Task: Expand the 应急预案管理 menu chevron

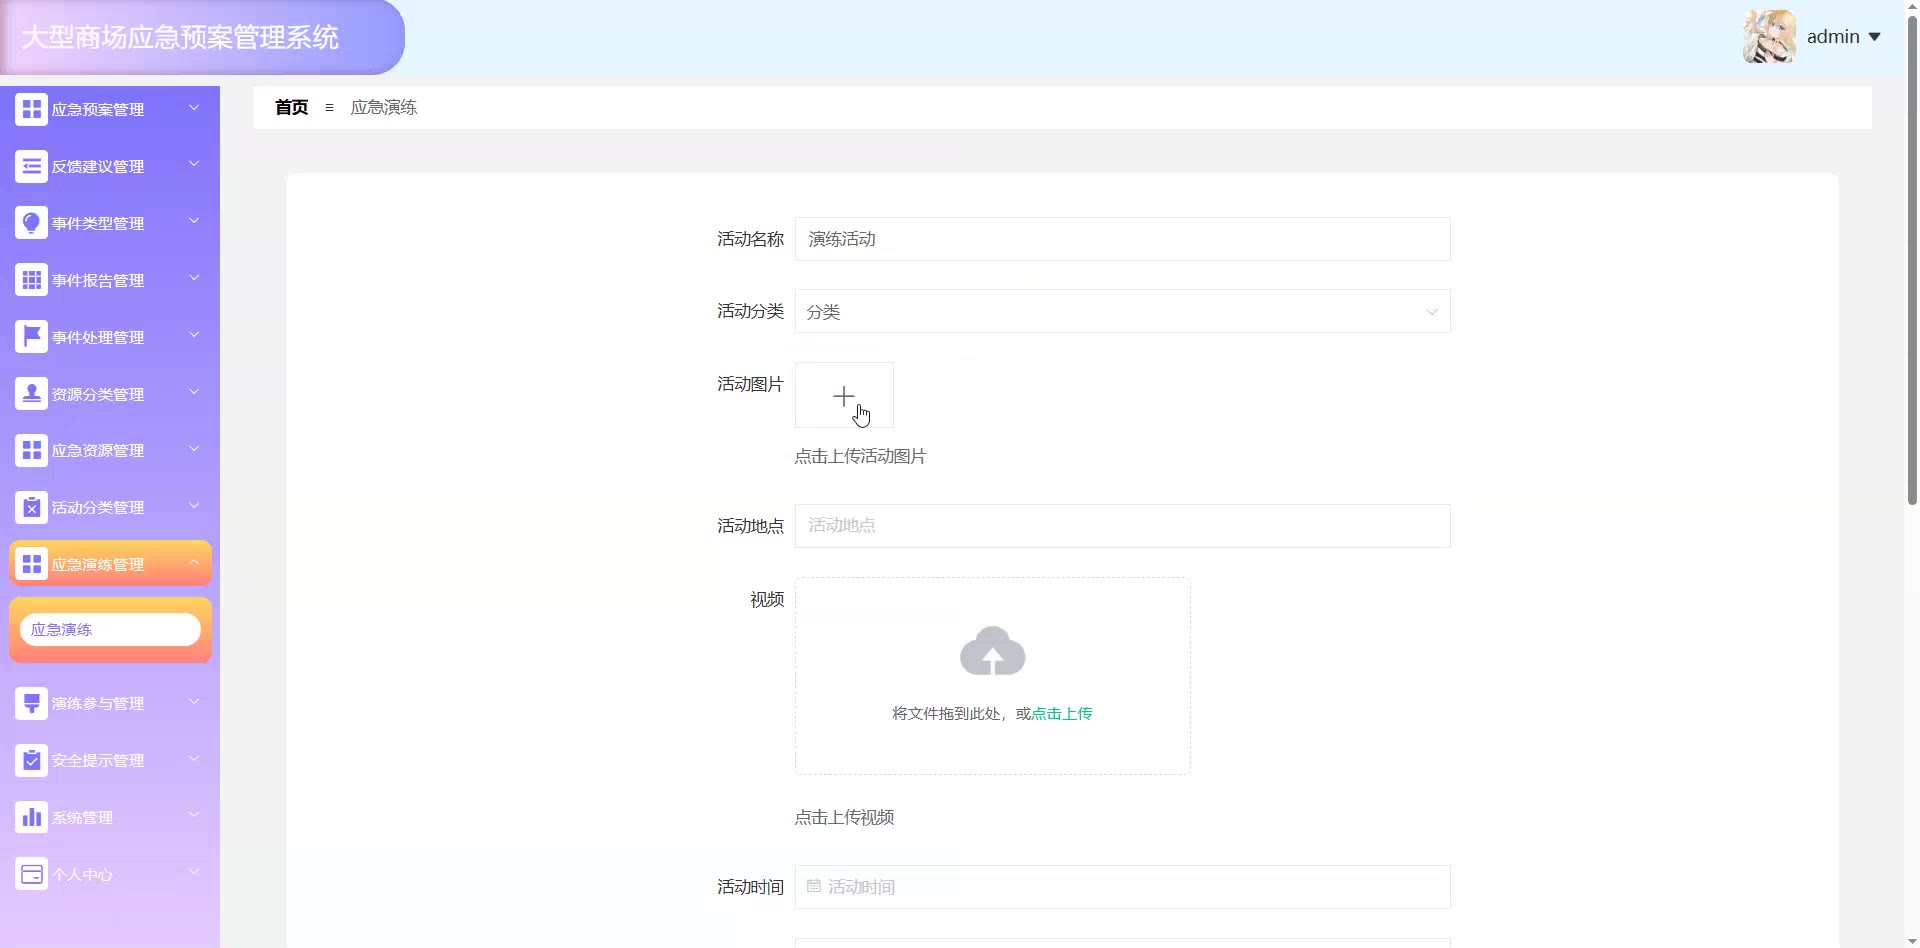Action: [x=194, y=108]
